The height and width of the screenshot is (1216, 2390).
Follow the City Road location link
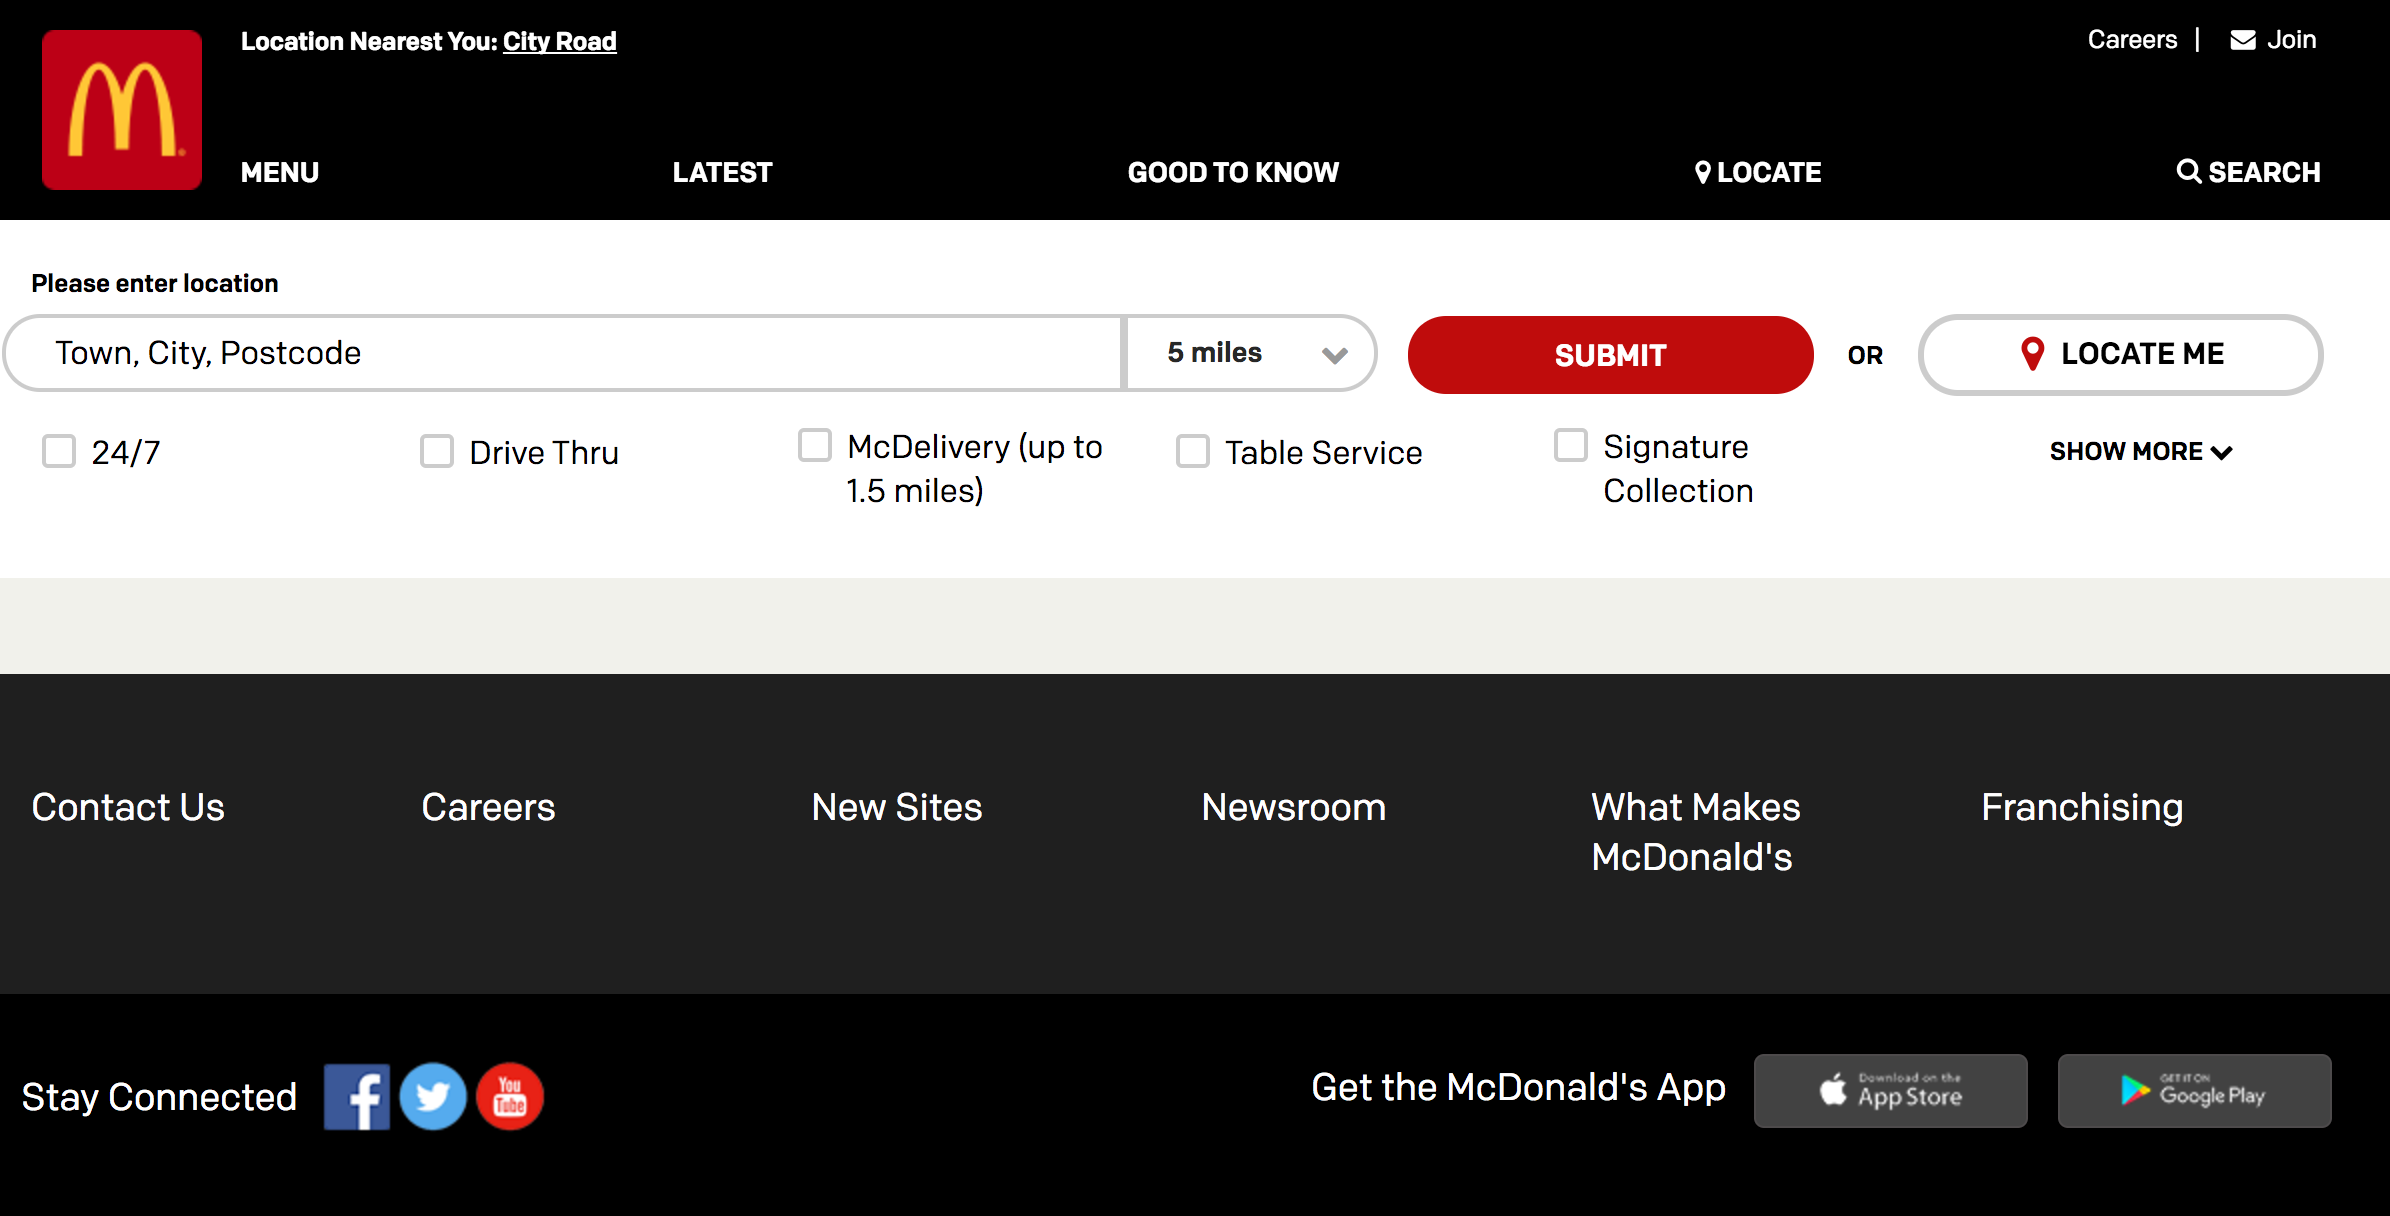pyautogui.click(x=559, y=42)
